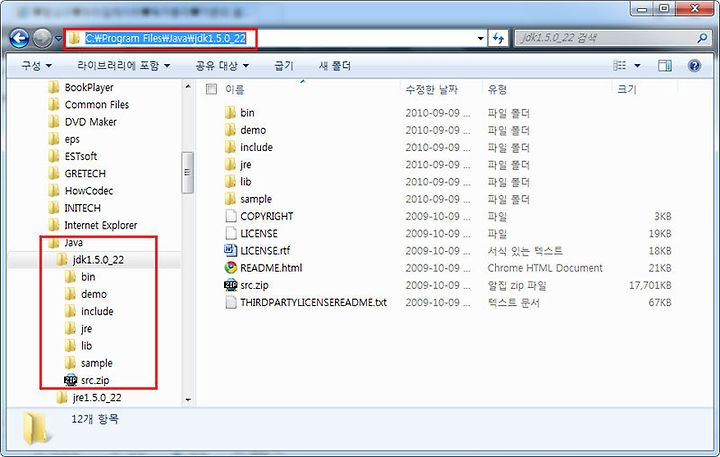This screenshot has height=457, width=720.
Task: Select demo folder icon in file list
Action: click(x=231, y=130)
